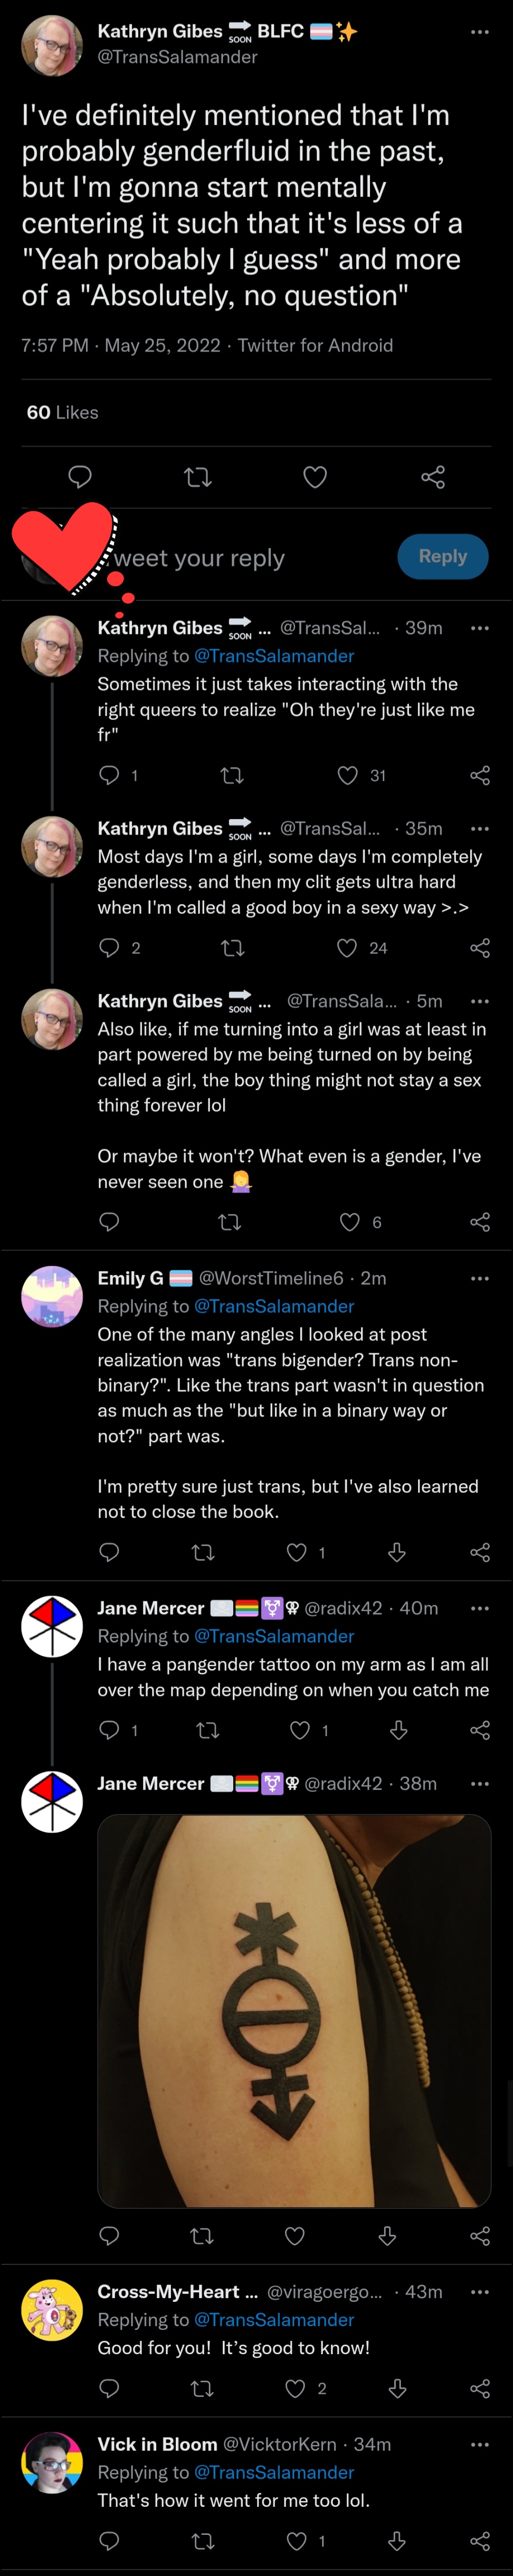
Task: Open more options on Vick in Bloom's reply
Action: [x=480, y=2444]
